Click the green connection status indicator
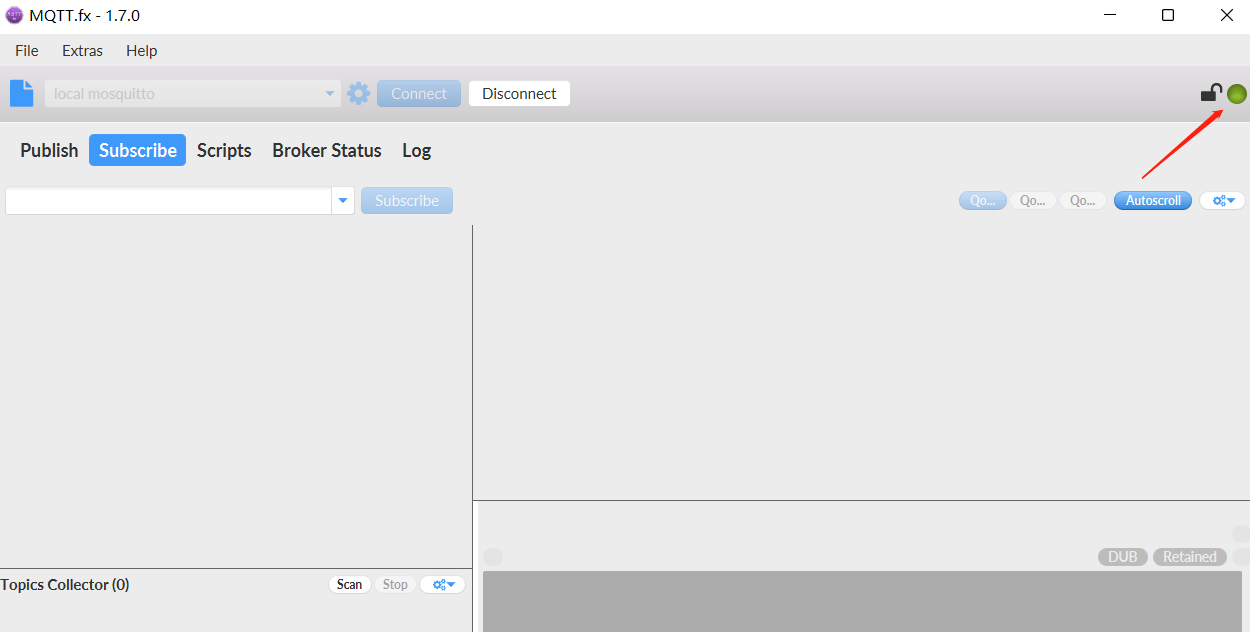Screen dimensions: 1250x632 1237,94
